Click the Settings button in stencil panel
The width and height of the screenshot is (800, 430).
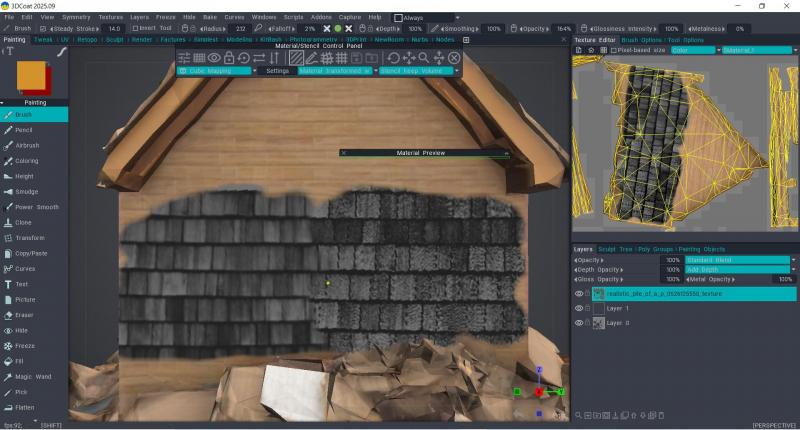277,71
